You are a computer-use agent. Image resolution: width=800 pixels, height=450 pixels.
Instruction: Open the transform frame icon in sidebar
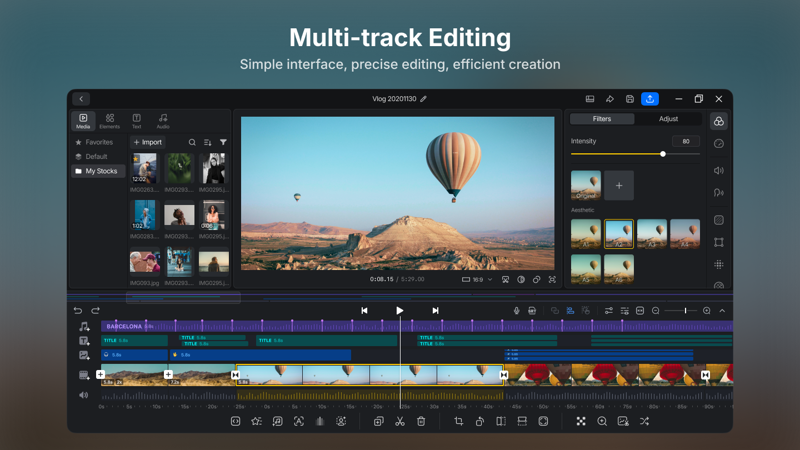tap(719, 242)
